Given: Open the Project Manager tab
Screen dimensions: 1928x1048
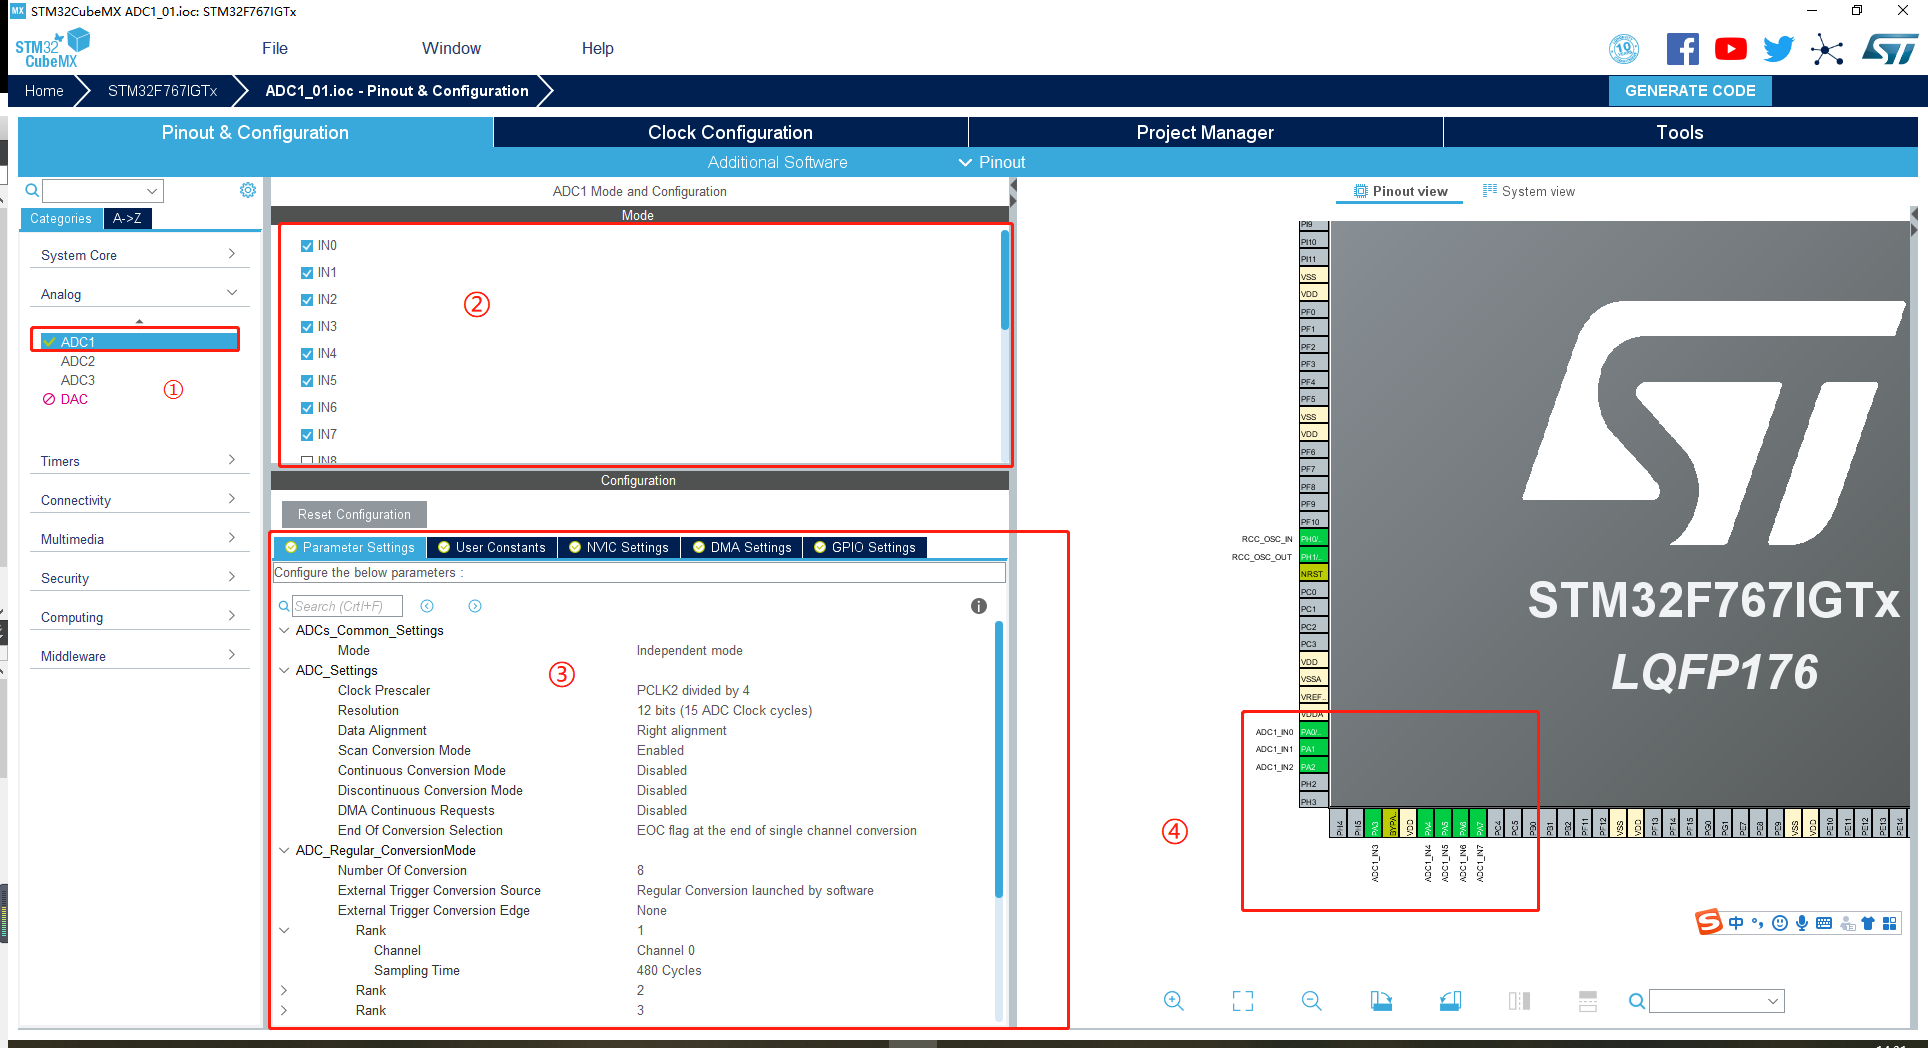Looking at the screenshot, I should coord(1205,132).
